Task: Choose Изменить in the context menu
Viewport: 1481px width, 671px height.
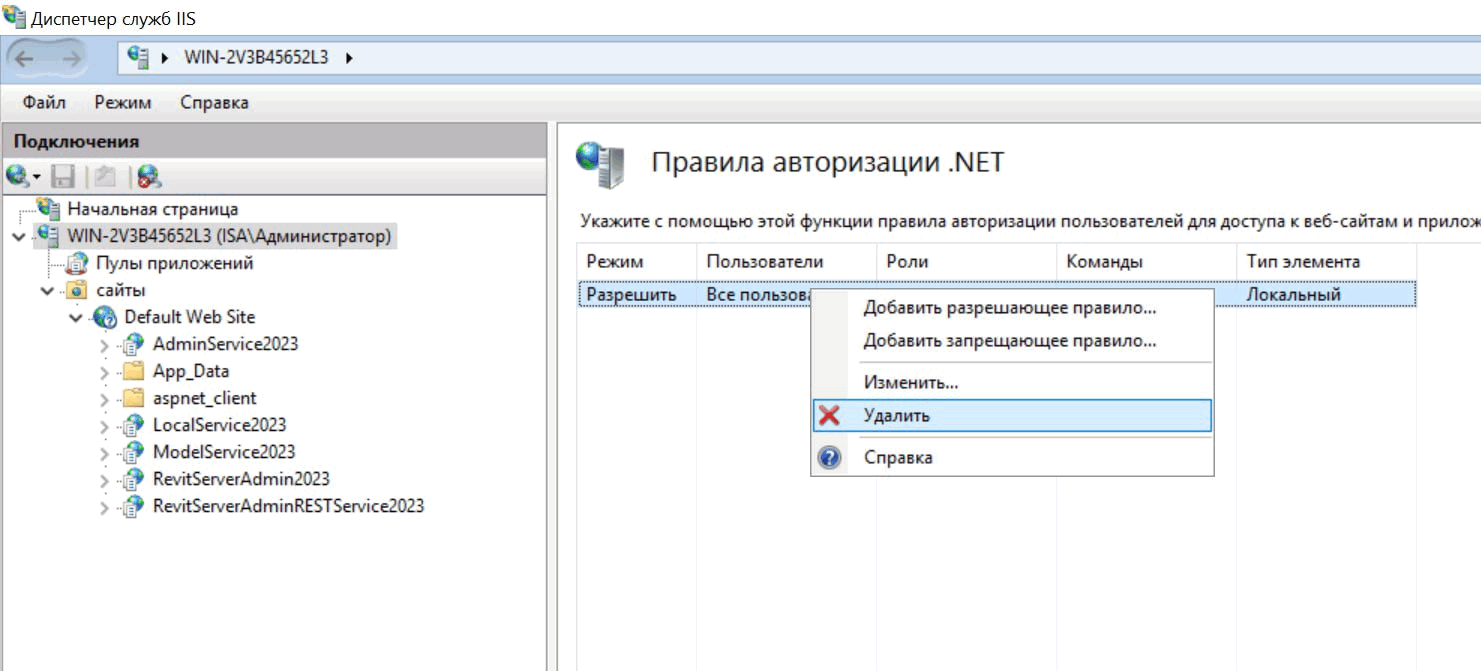Action: [910, 383]
